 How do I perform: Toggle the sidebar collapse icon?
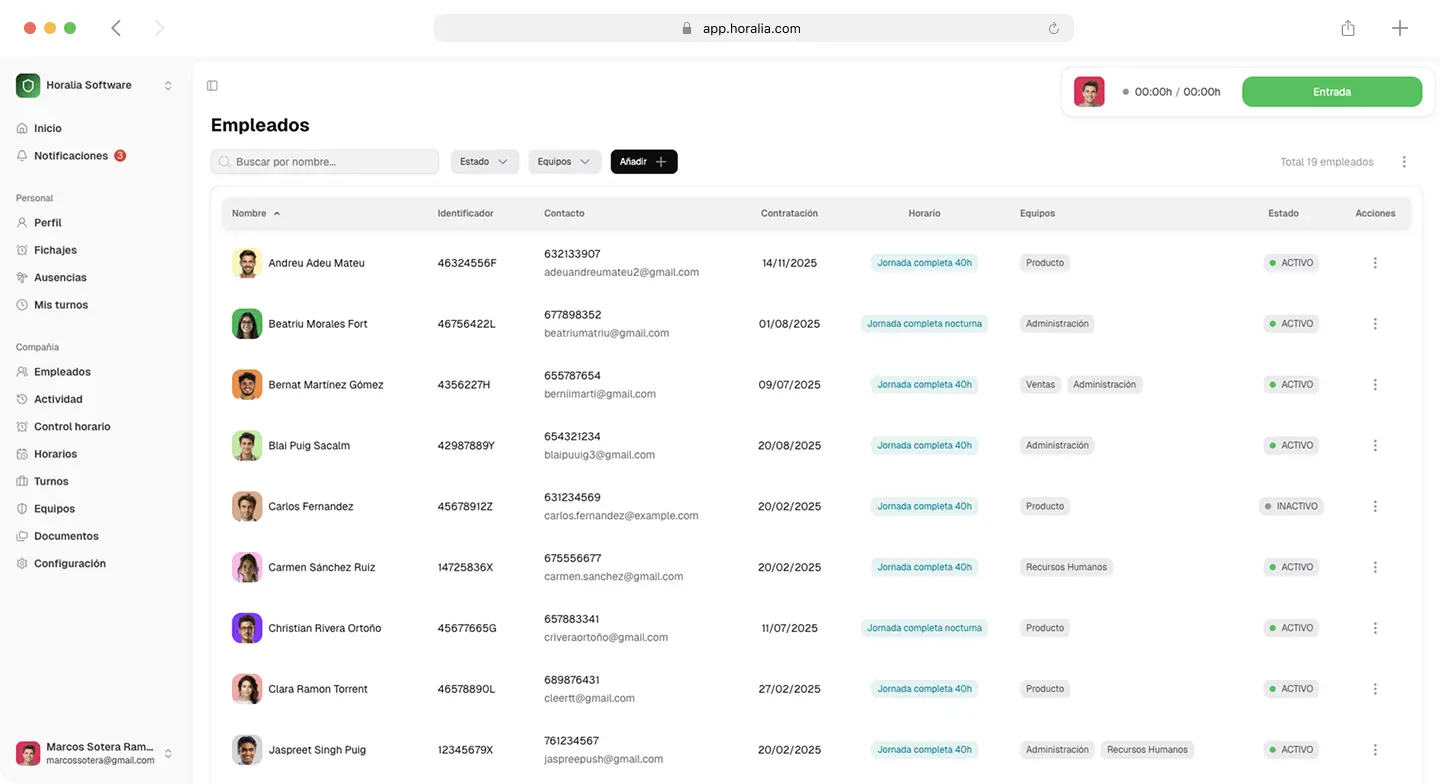click(x=212, y=86)
